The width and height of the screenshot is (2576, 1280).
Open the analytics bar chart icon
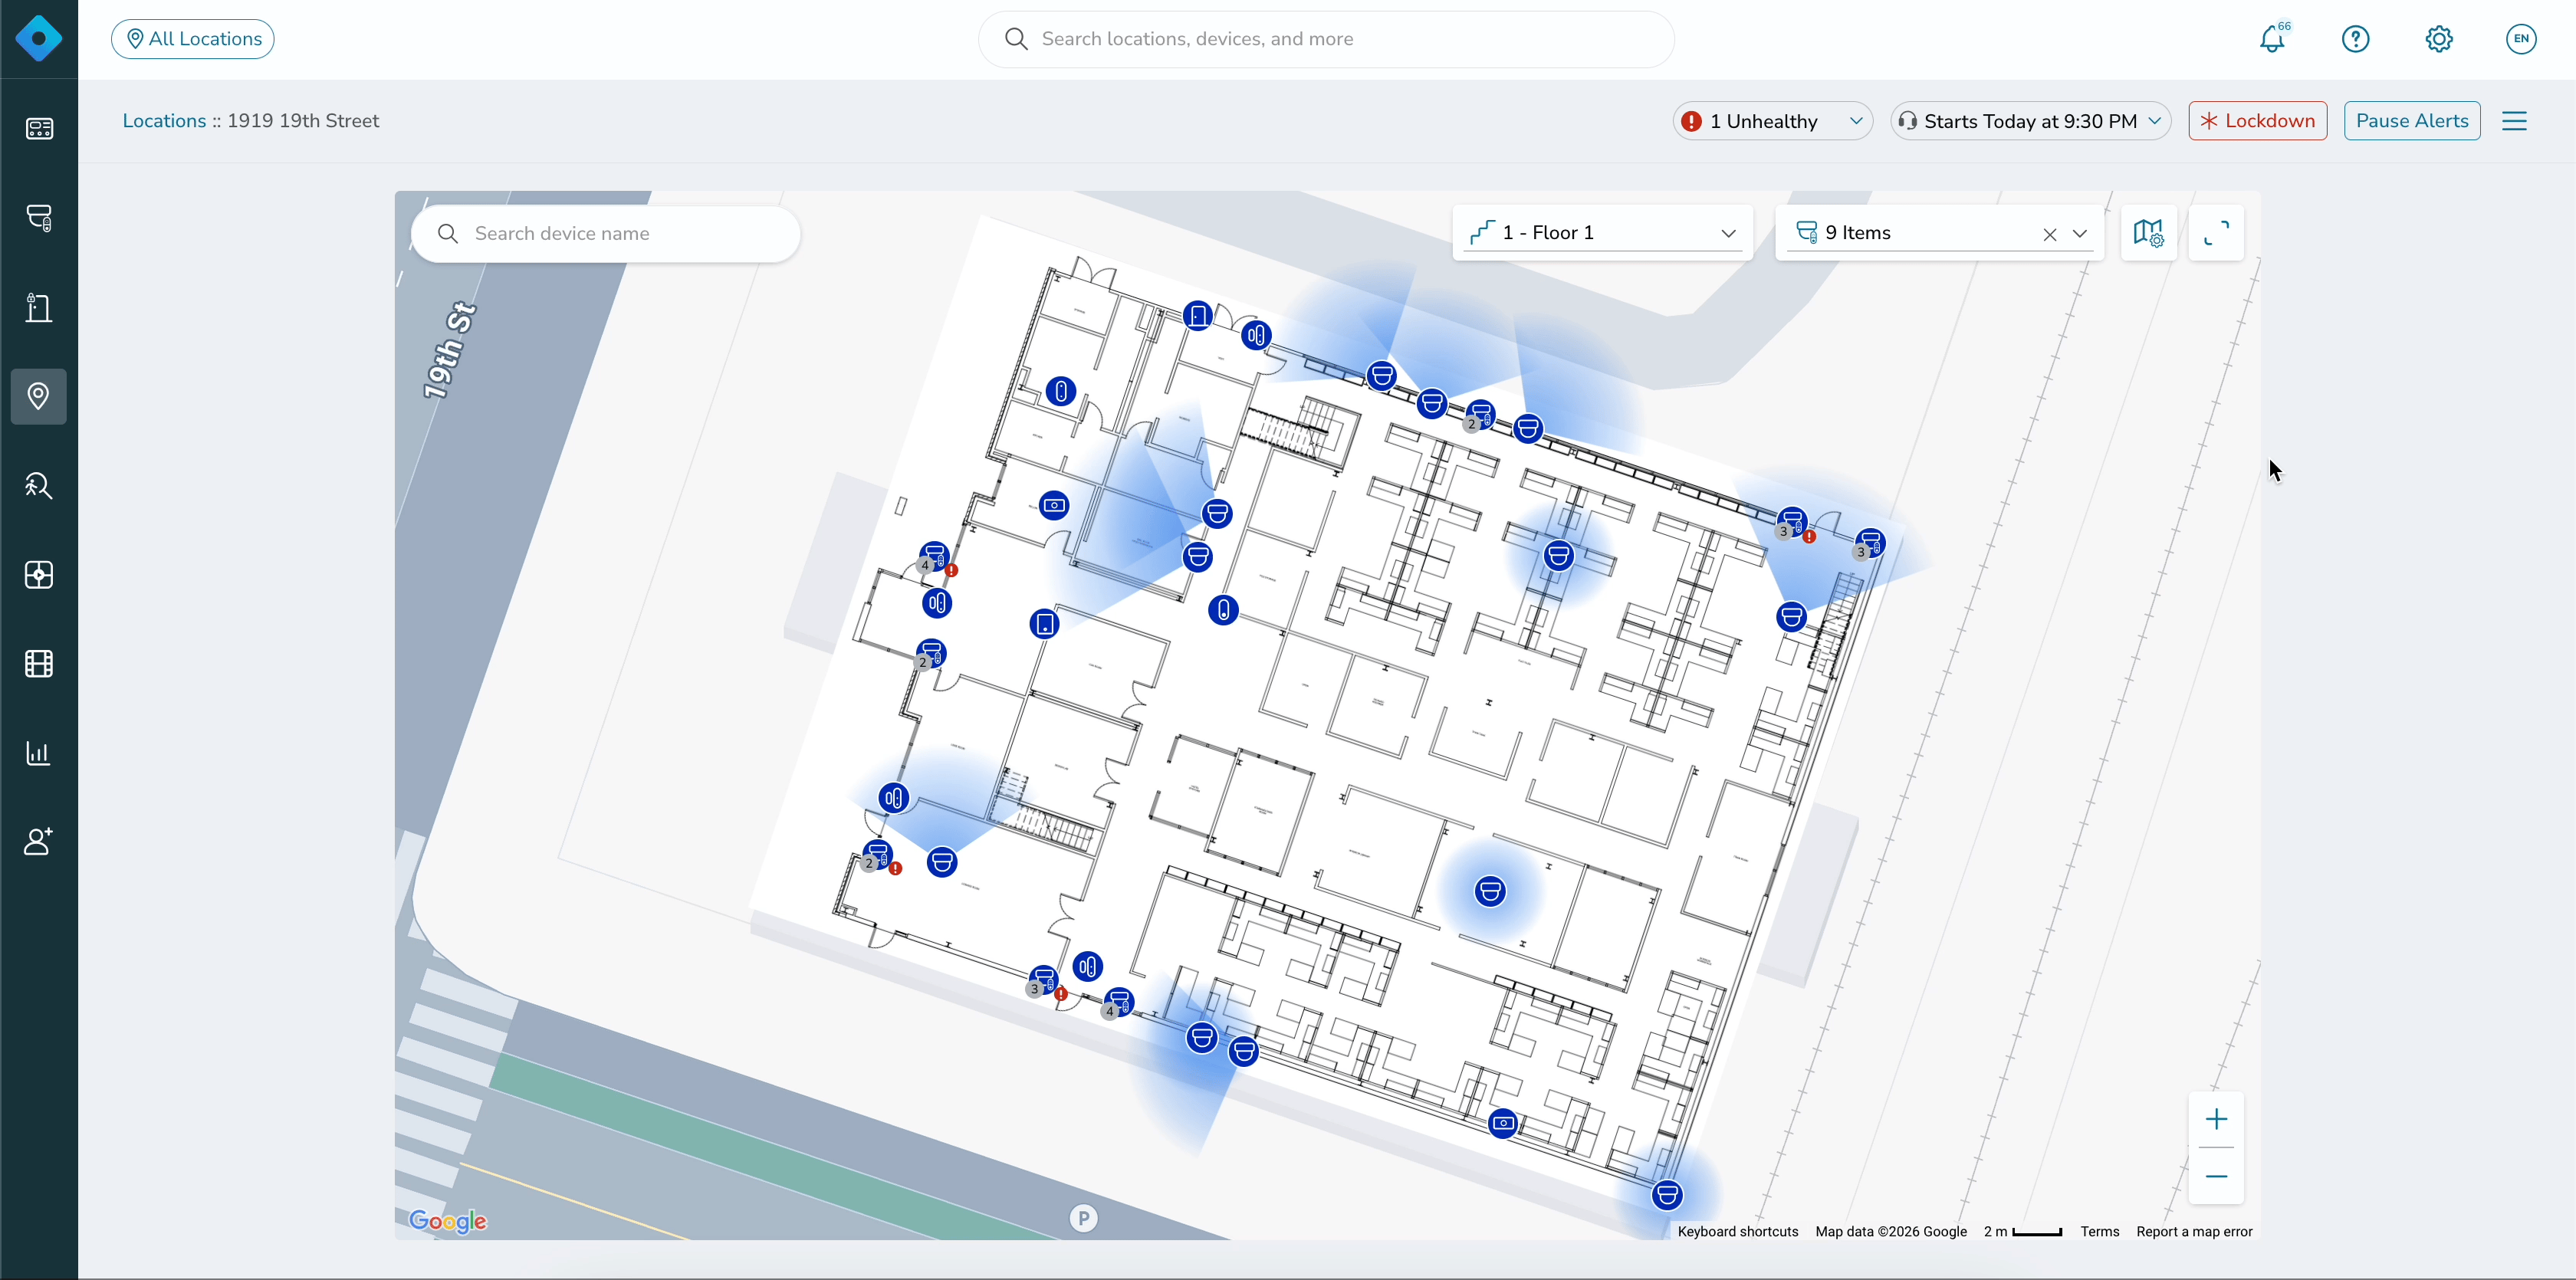[x=39, y=753]
